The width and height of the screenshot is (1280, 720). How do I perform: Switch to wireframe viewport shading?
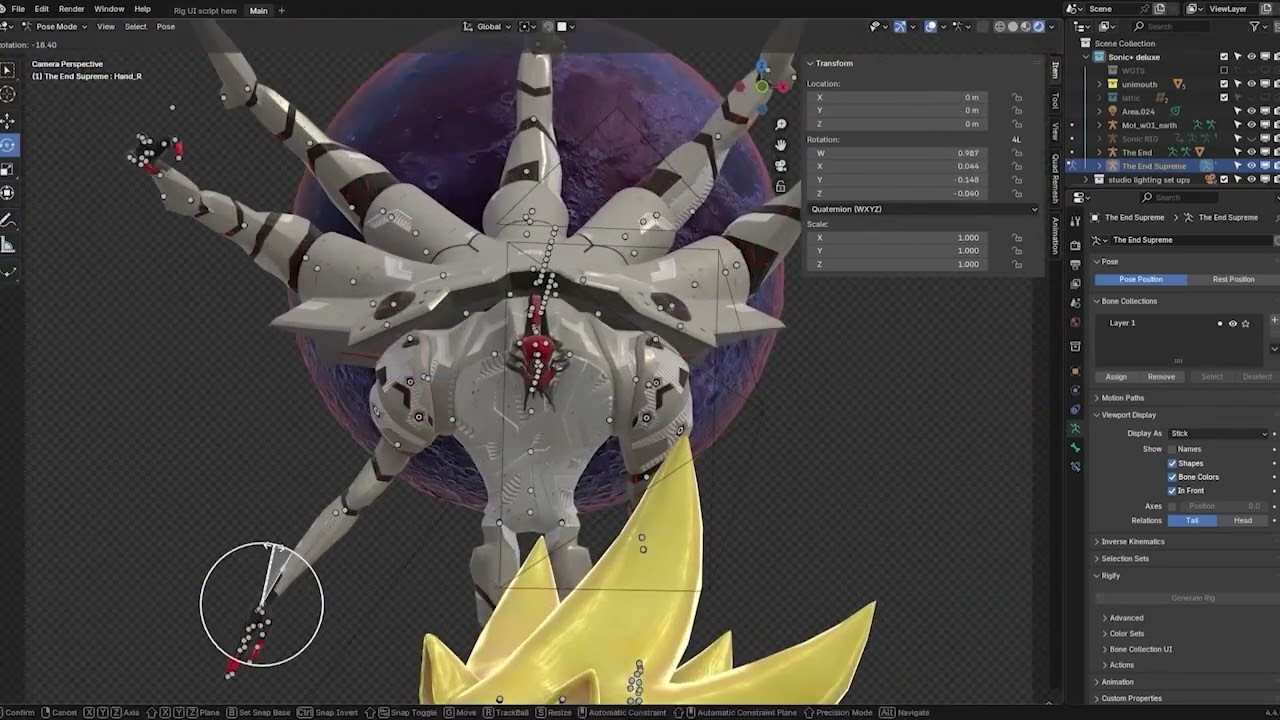(x=1000, y=27)
